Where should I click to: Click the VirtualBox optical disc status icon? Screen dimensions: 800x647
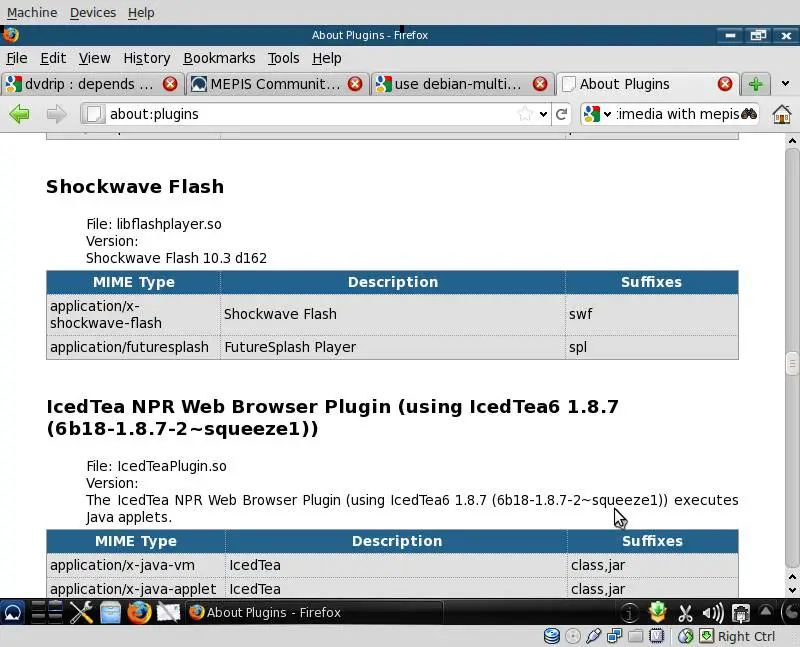coord(573,636)
